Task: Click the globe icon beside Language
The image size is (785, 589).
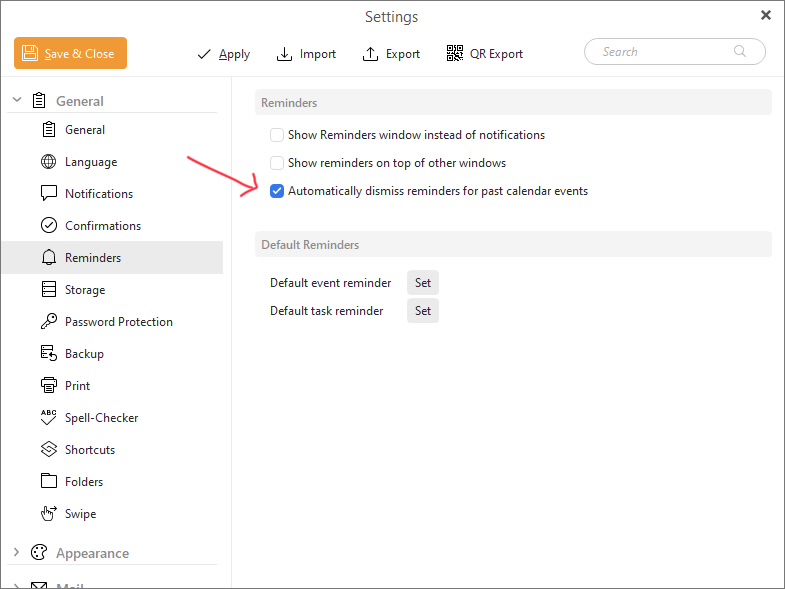Action: (x=48, y=162)
